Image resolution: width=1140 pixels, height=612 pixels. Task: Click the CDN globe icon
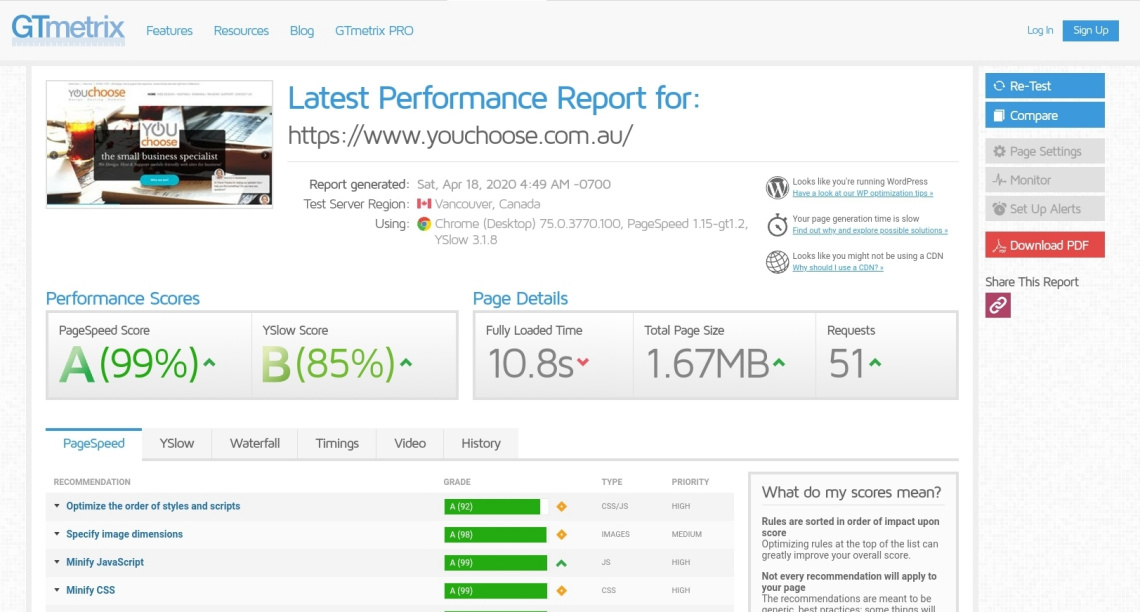click(x=777, y=262)
